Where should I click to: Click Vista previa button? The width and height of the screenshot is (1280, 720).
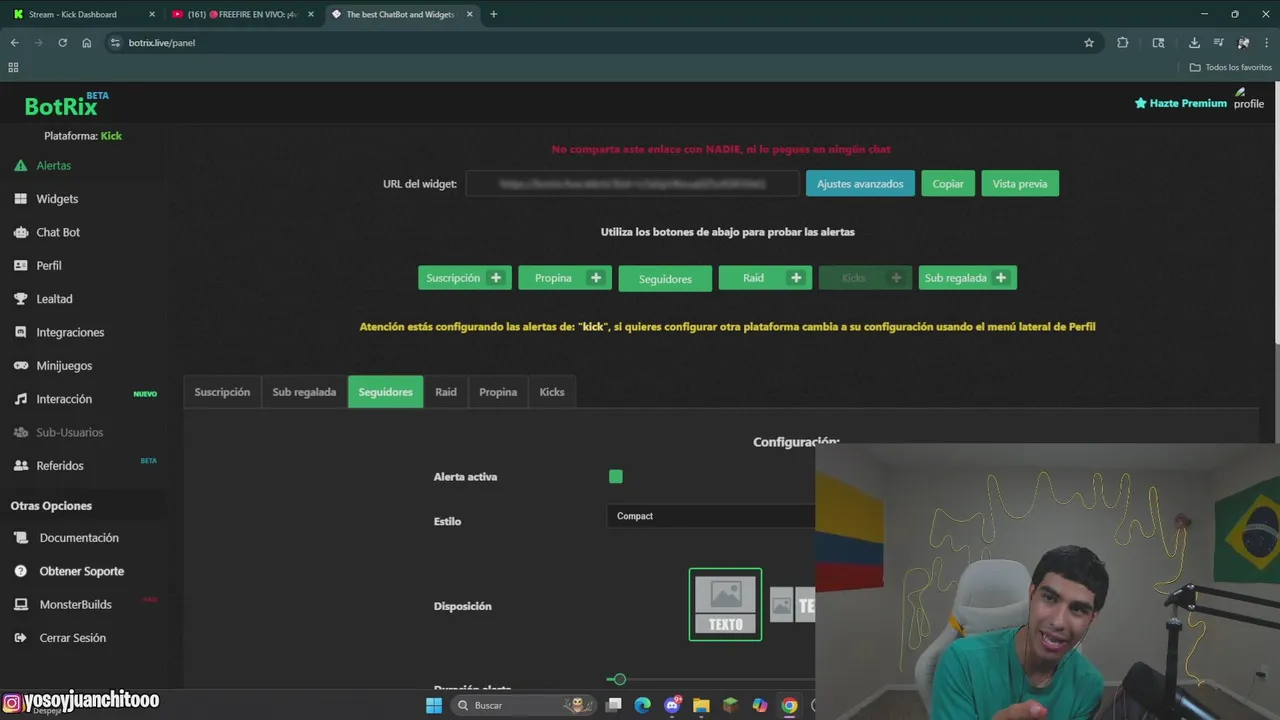(1020, 184)
